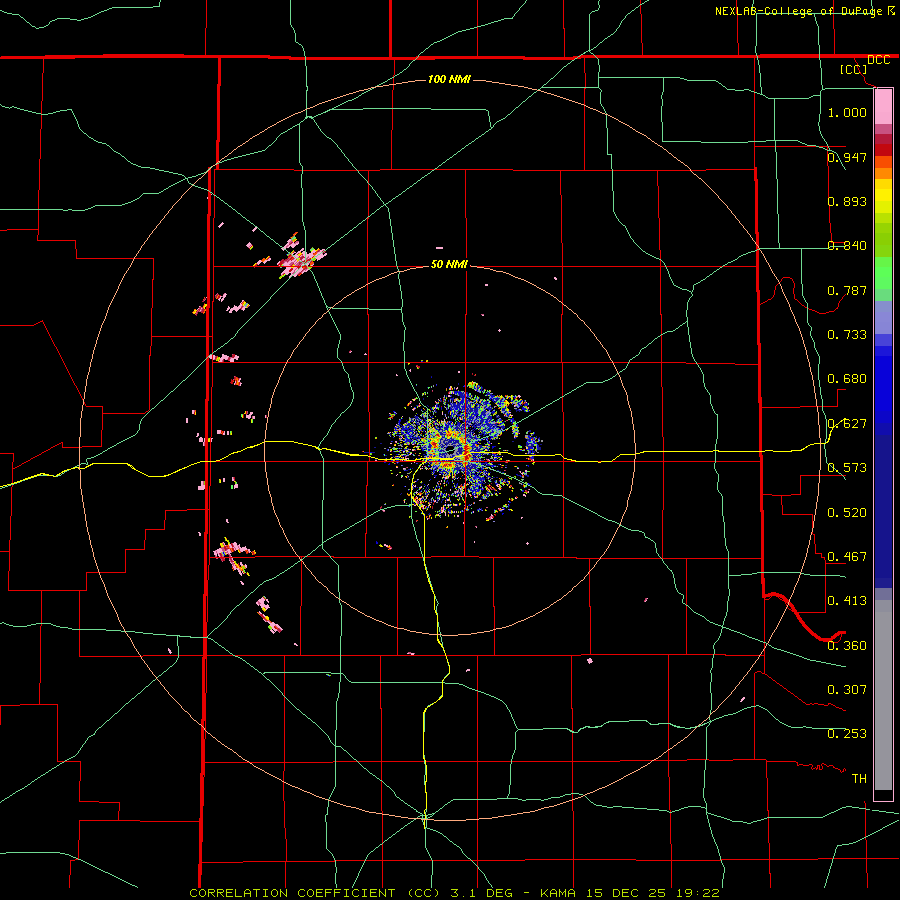Image resolution: width=900 pixels, height=900 pixels.
Task: Click the 50 NMI range ring label
Action: click(x=449, y=264)
